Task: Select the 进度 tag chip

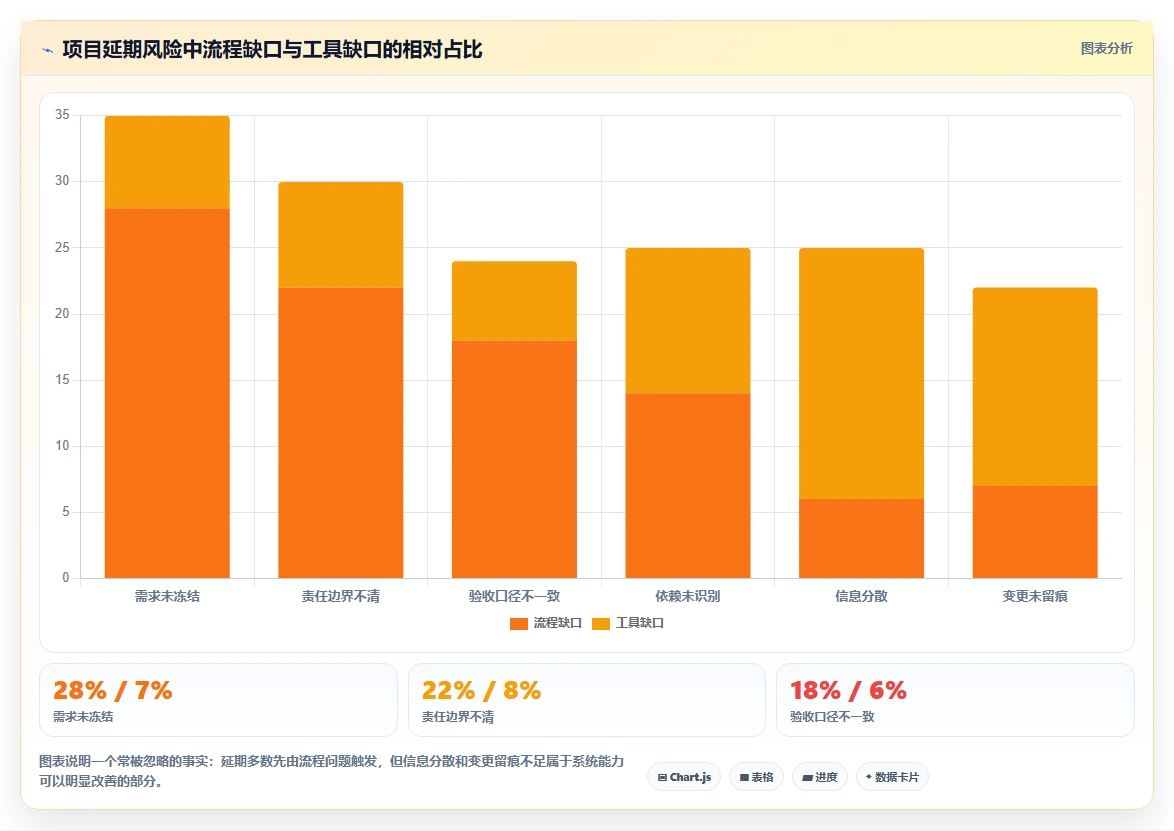Action: (820, 777)
